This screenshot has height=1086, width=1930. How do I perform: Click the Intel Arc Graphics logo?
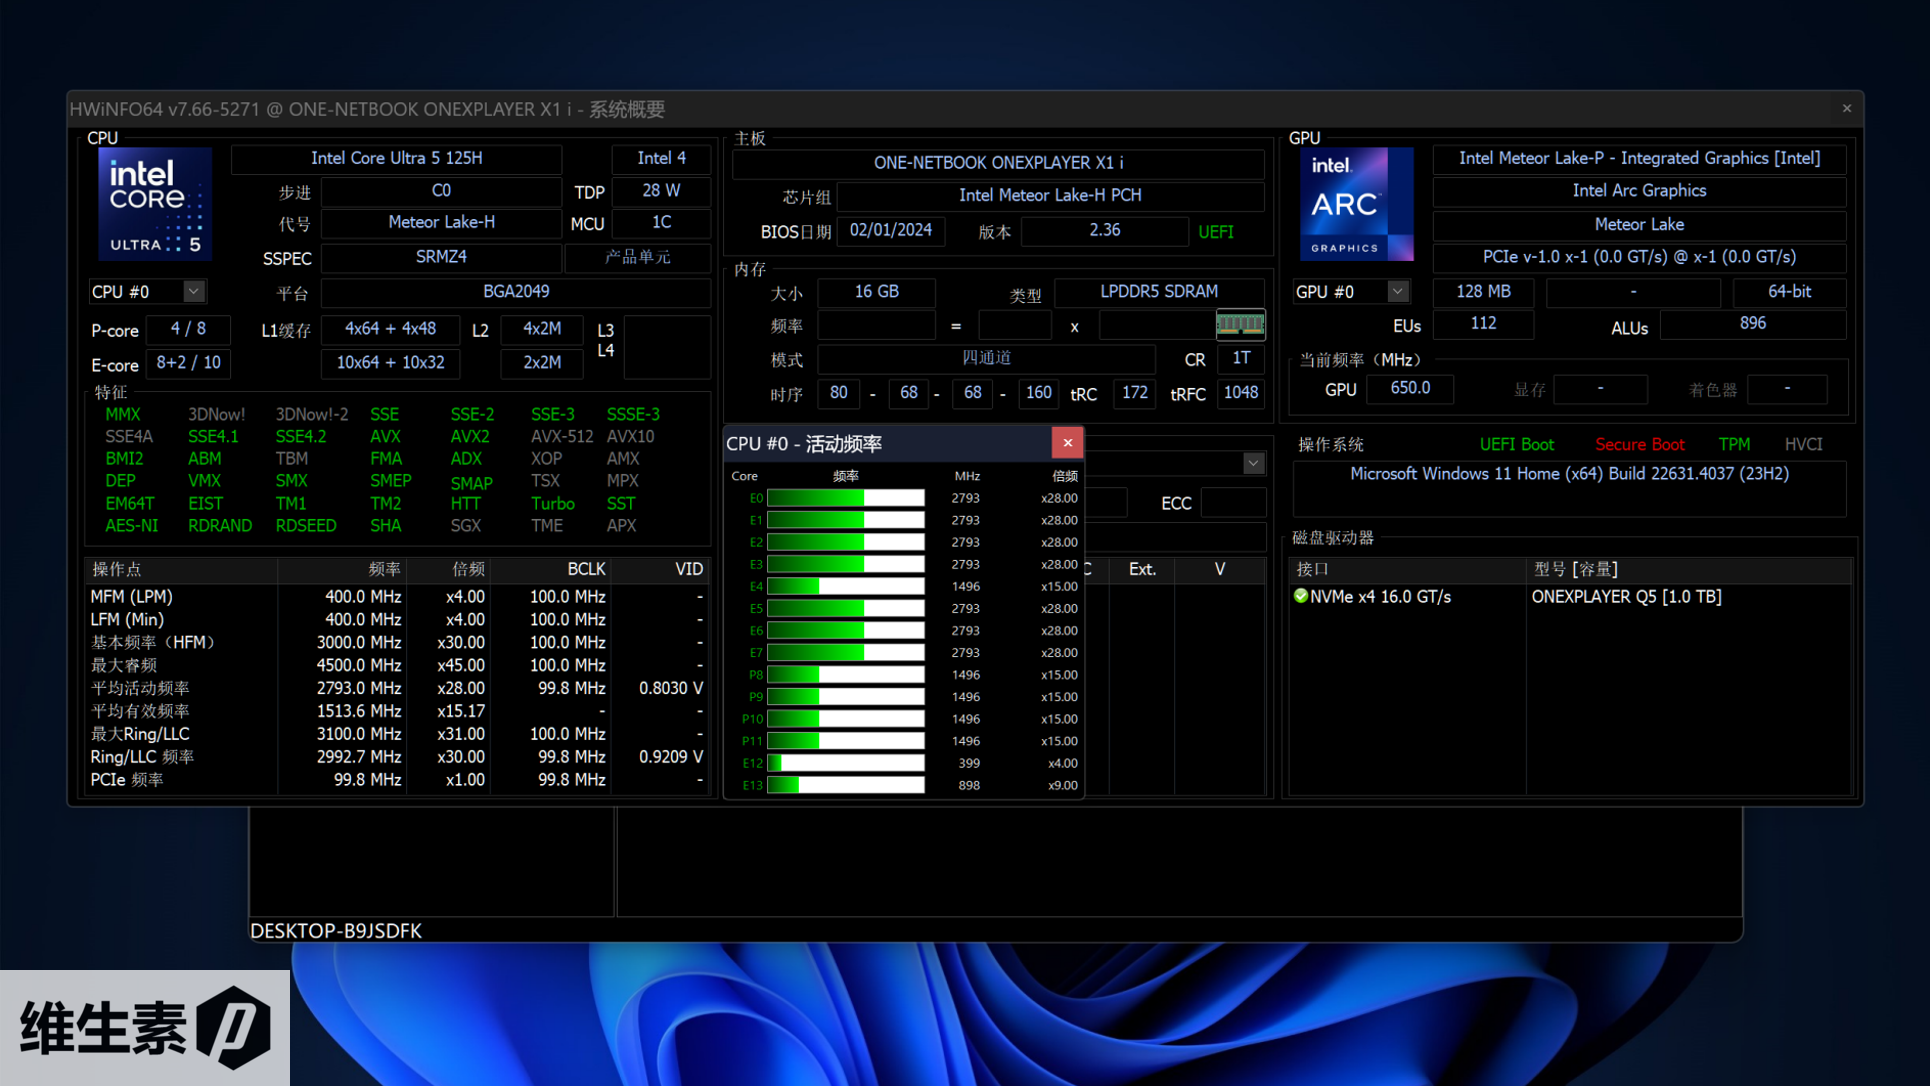pos(1356,204)
